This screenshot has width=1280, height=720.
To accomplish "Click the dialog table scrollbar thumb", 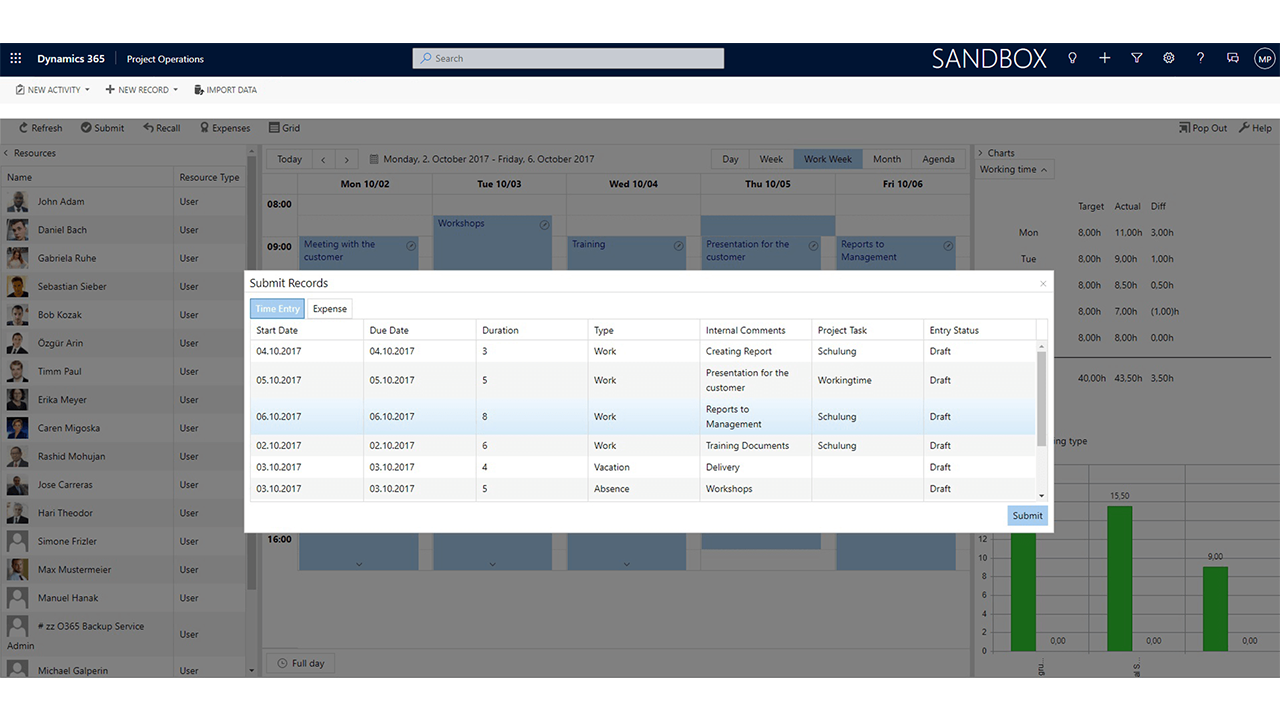I will 1042,399.
